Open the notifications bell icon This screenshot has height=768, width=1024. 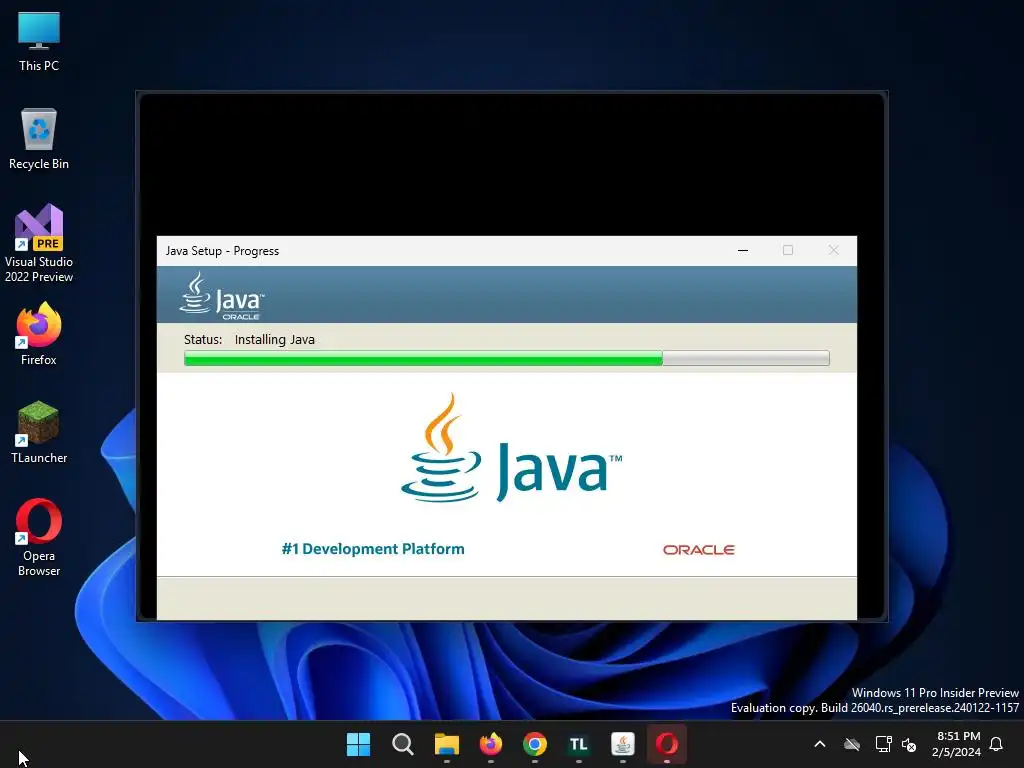pos(996,744)
